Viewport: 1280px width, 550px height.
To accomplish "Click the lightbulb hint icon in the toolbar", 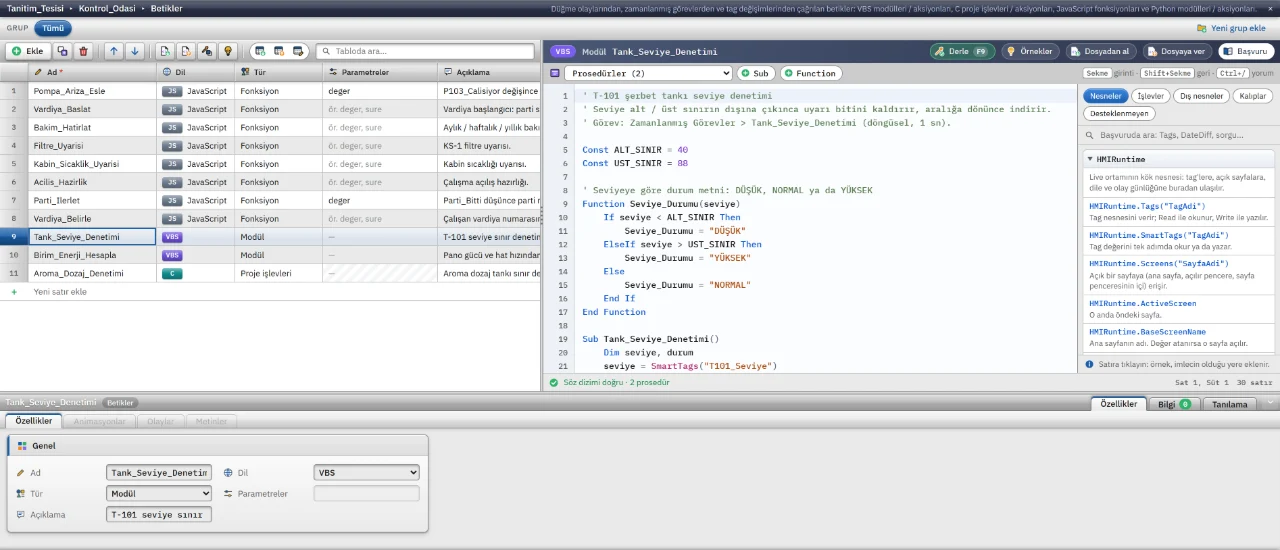I will (227, 51).
